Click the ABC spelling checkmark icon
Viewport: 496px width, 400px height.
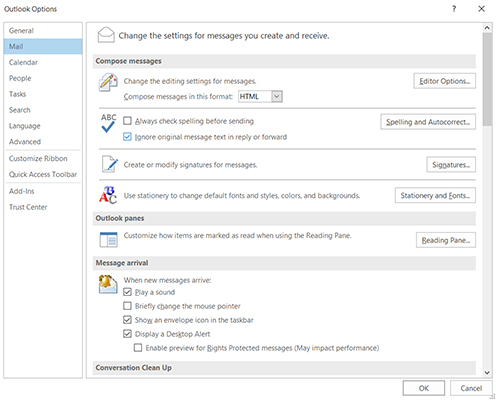click(x=108, y=123)
